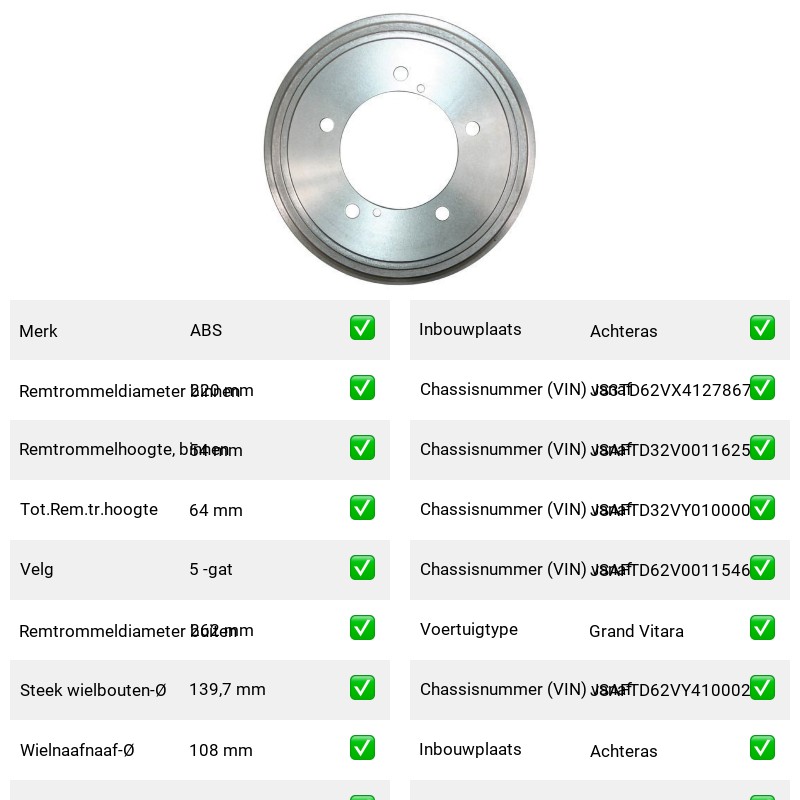Screen dimensions: 800x800
Task: Select the ABS brand value
Action: tap(206, 330)
